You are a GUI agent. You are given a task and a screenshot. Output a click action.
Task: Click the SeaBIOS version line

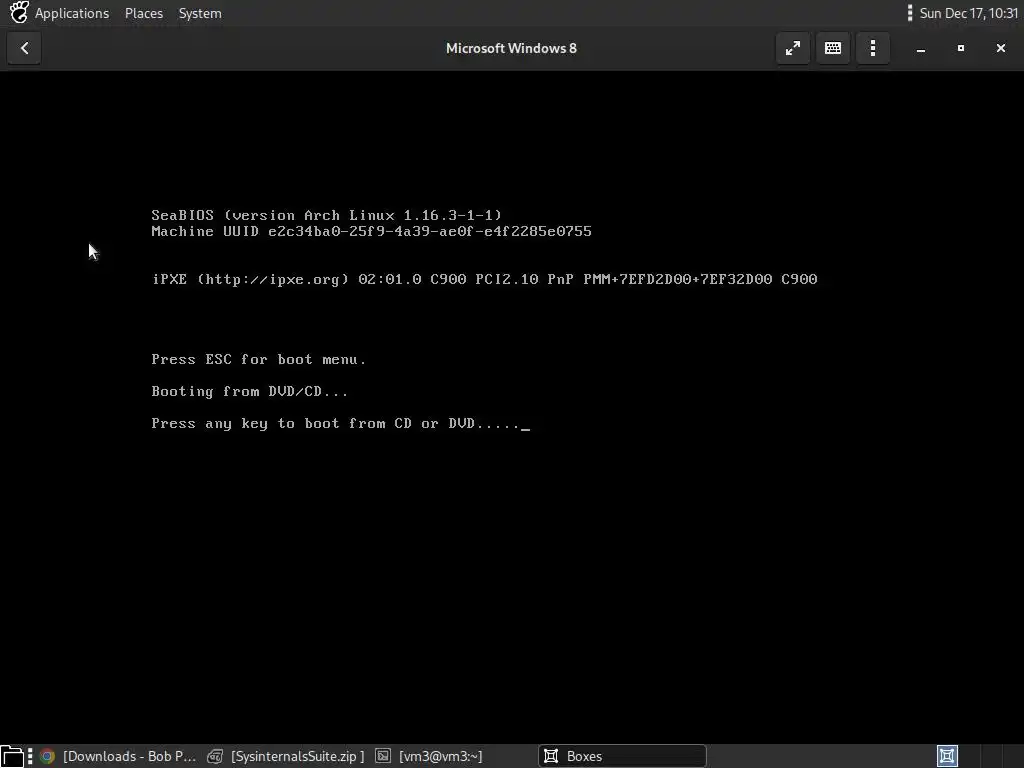click(x=327, y=216)
